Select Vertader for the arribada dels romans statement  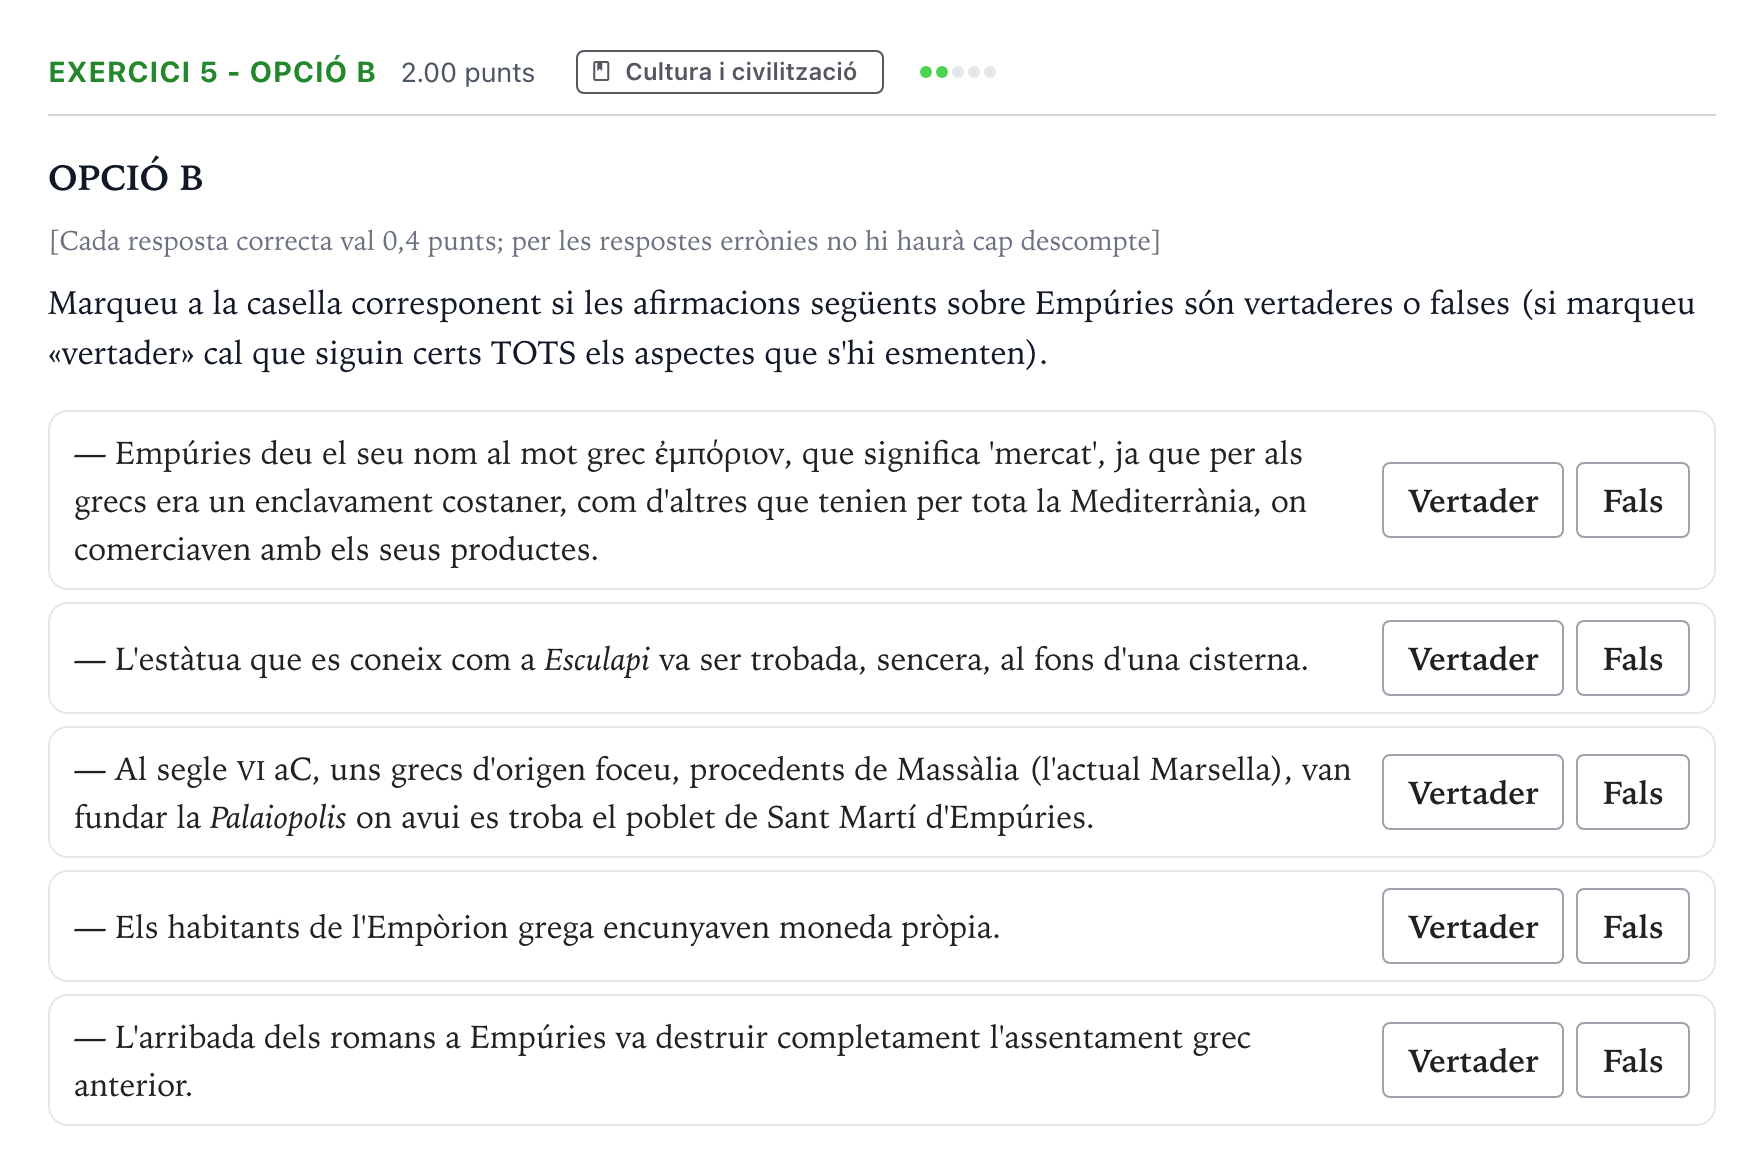tap(1472, 1060)
